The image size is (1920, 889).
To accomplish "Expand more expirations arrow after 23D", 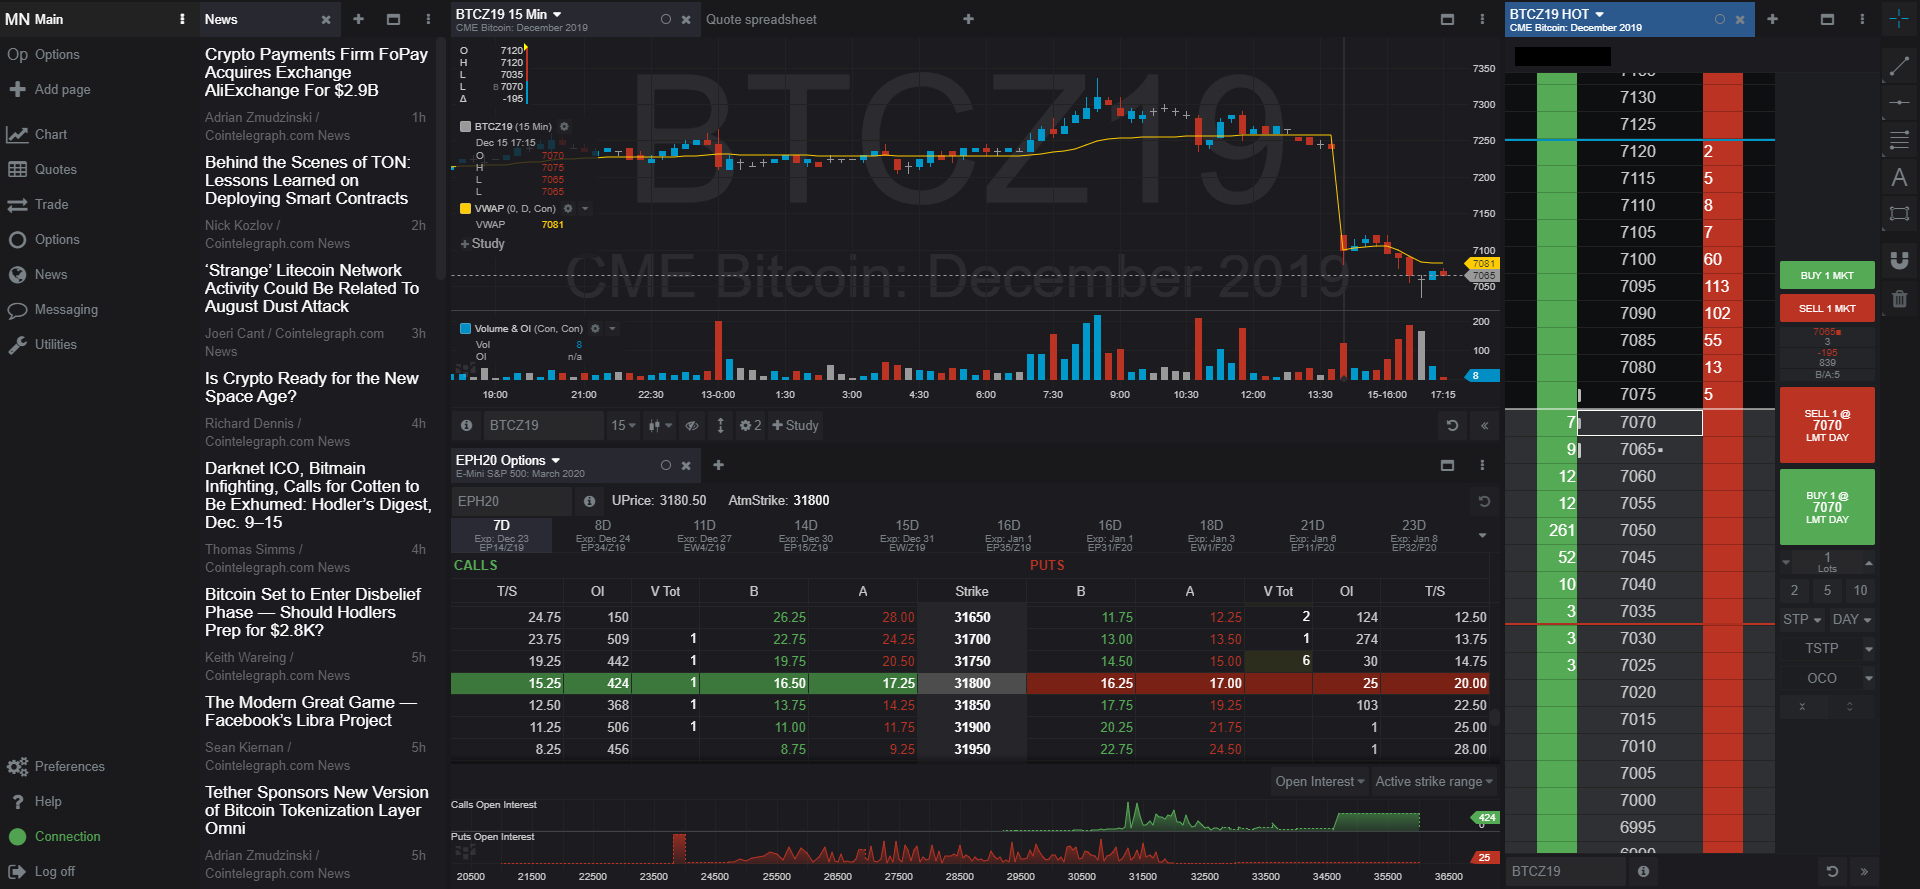I will coord(1482,535).
